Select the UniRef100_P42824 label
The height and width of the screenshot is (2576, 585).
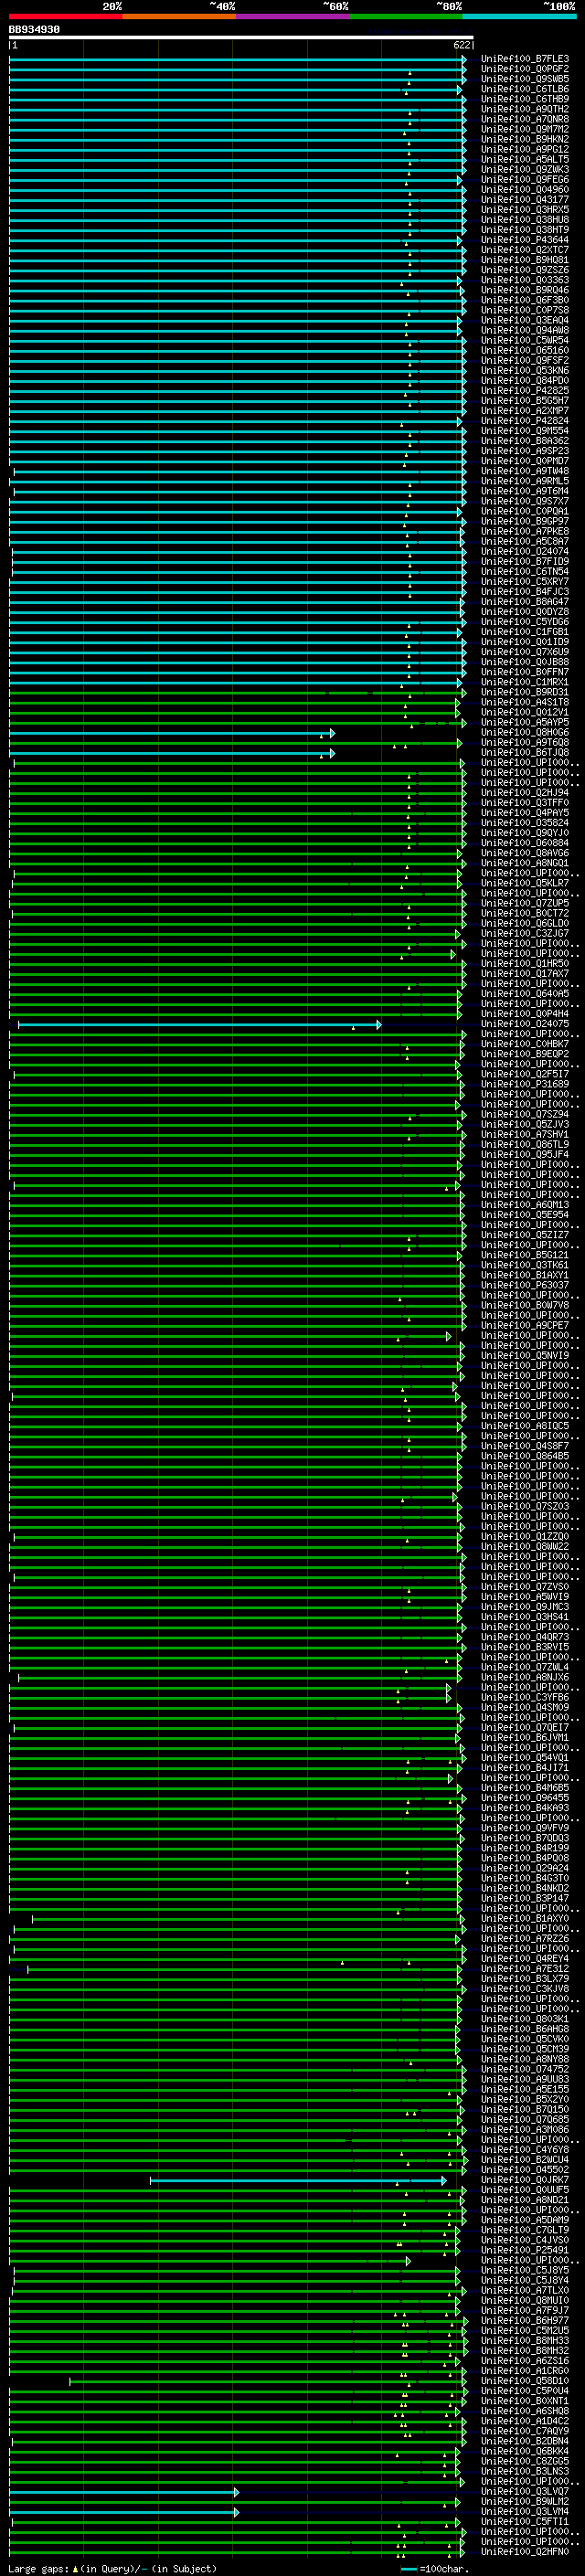pos(524,421)
